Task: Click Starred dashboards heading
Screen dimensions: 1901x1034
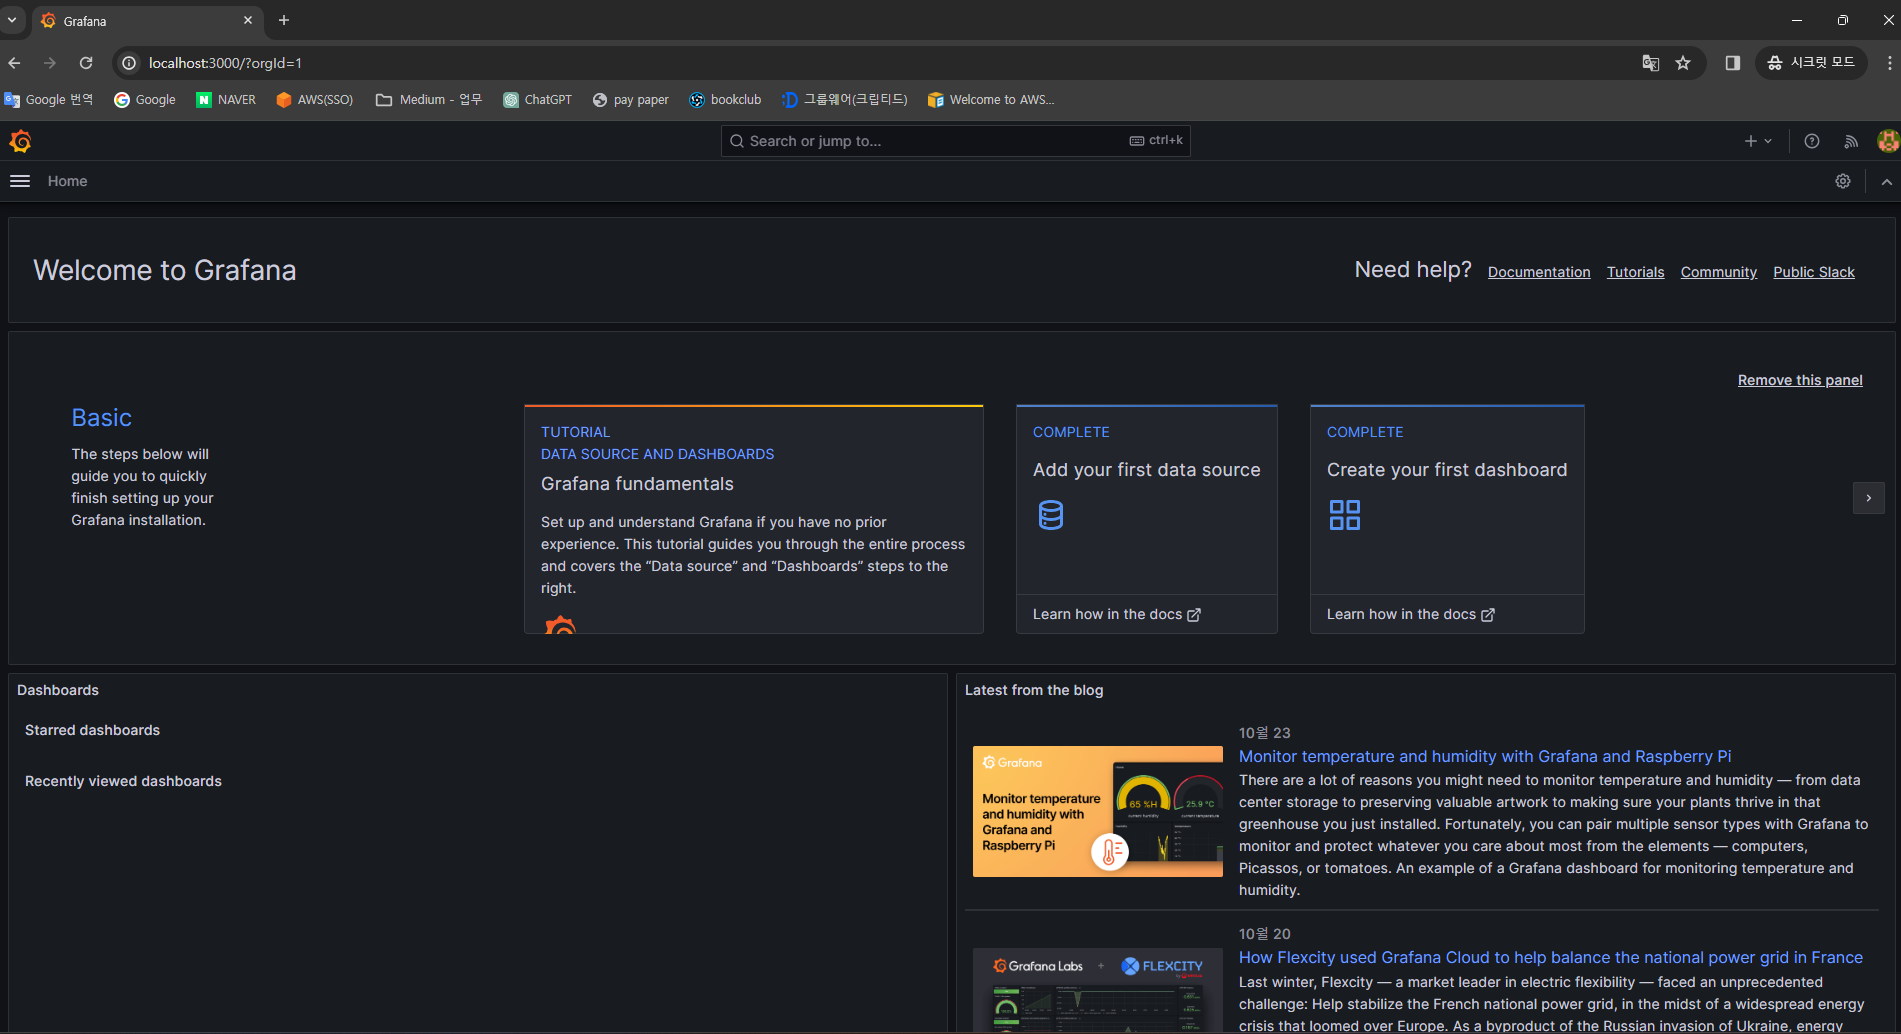Action: [x=92, y=730]
